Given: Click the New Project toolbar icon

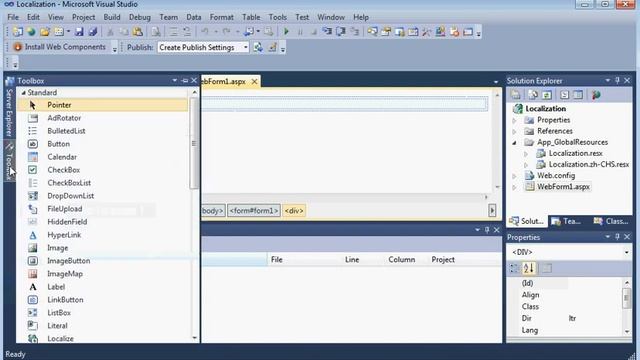Looking at the screenshot, I should pyautogui.click(x=18, y=32).
